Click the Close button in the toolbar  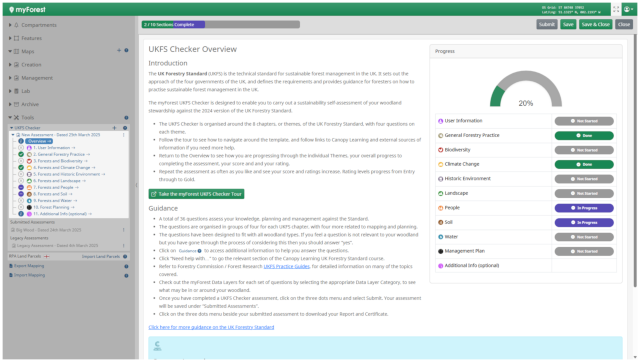(624, 24)
